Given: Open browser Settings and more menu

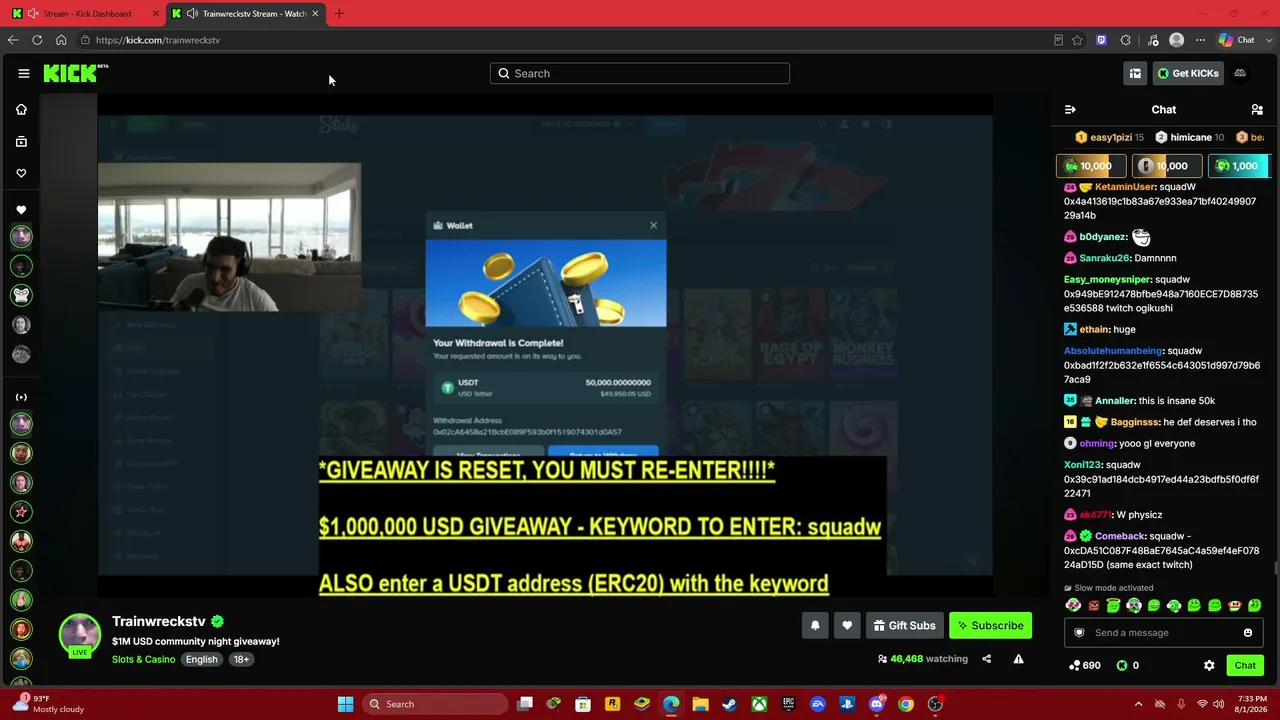Looking at the screenshot, I should pos(1201,40).
